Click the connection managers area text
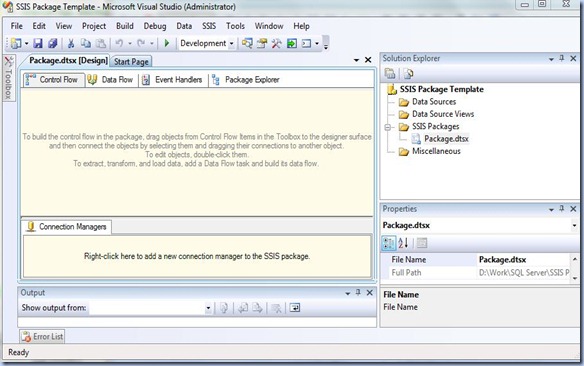The width and height of the screenshot is (584, 366). click(x=197, y=256)
